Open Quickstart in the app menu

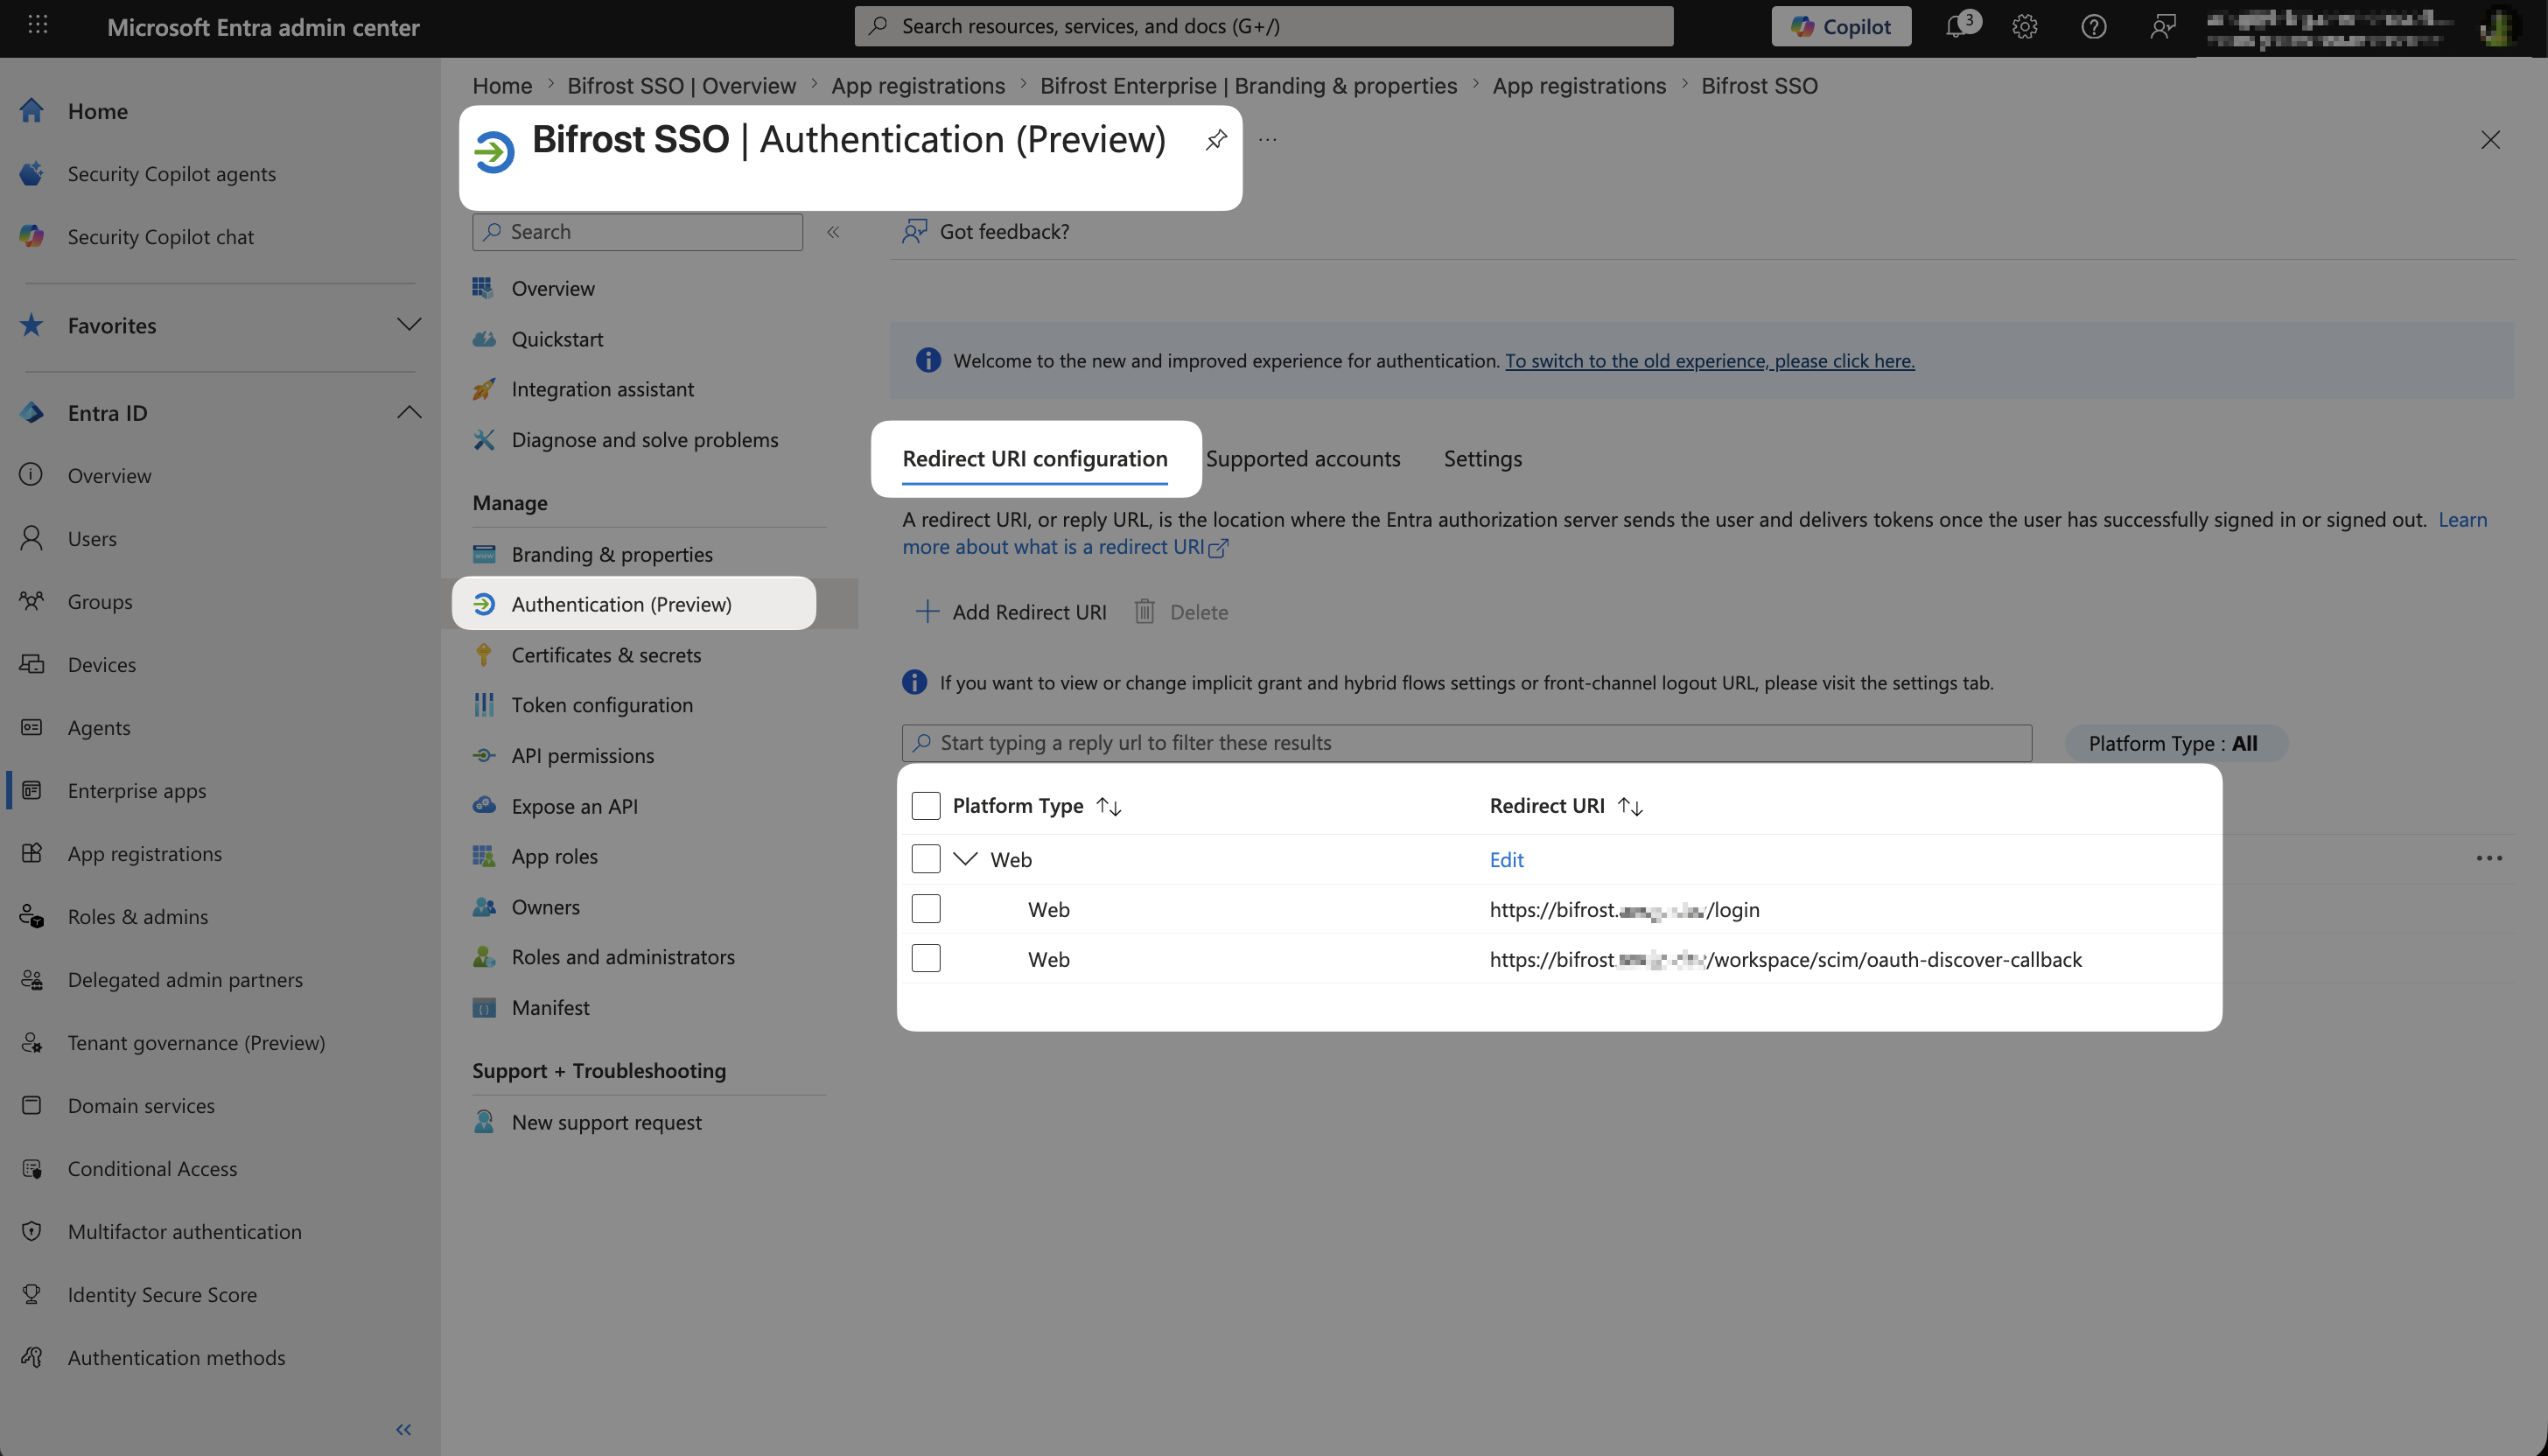tap(557, 339)
